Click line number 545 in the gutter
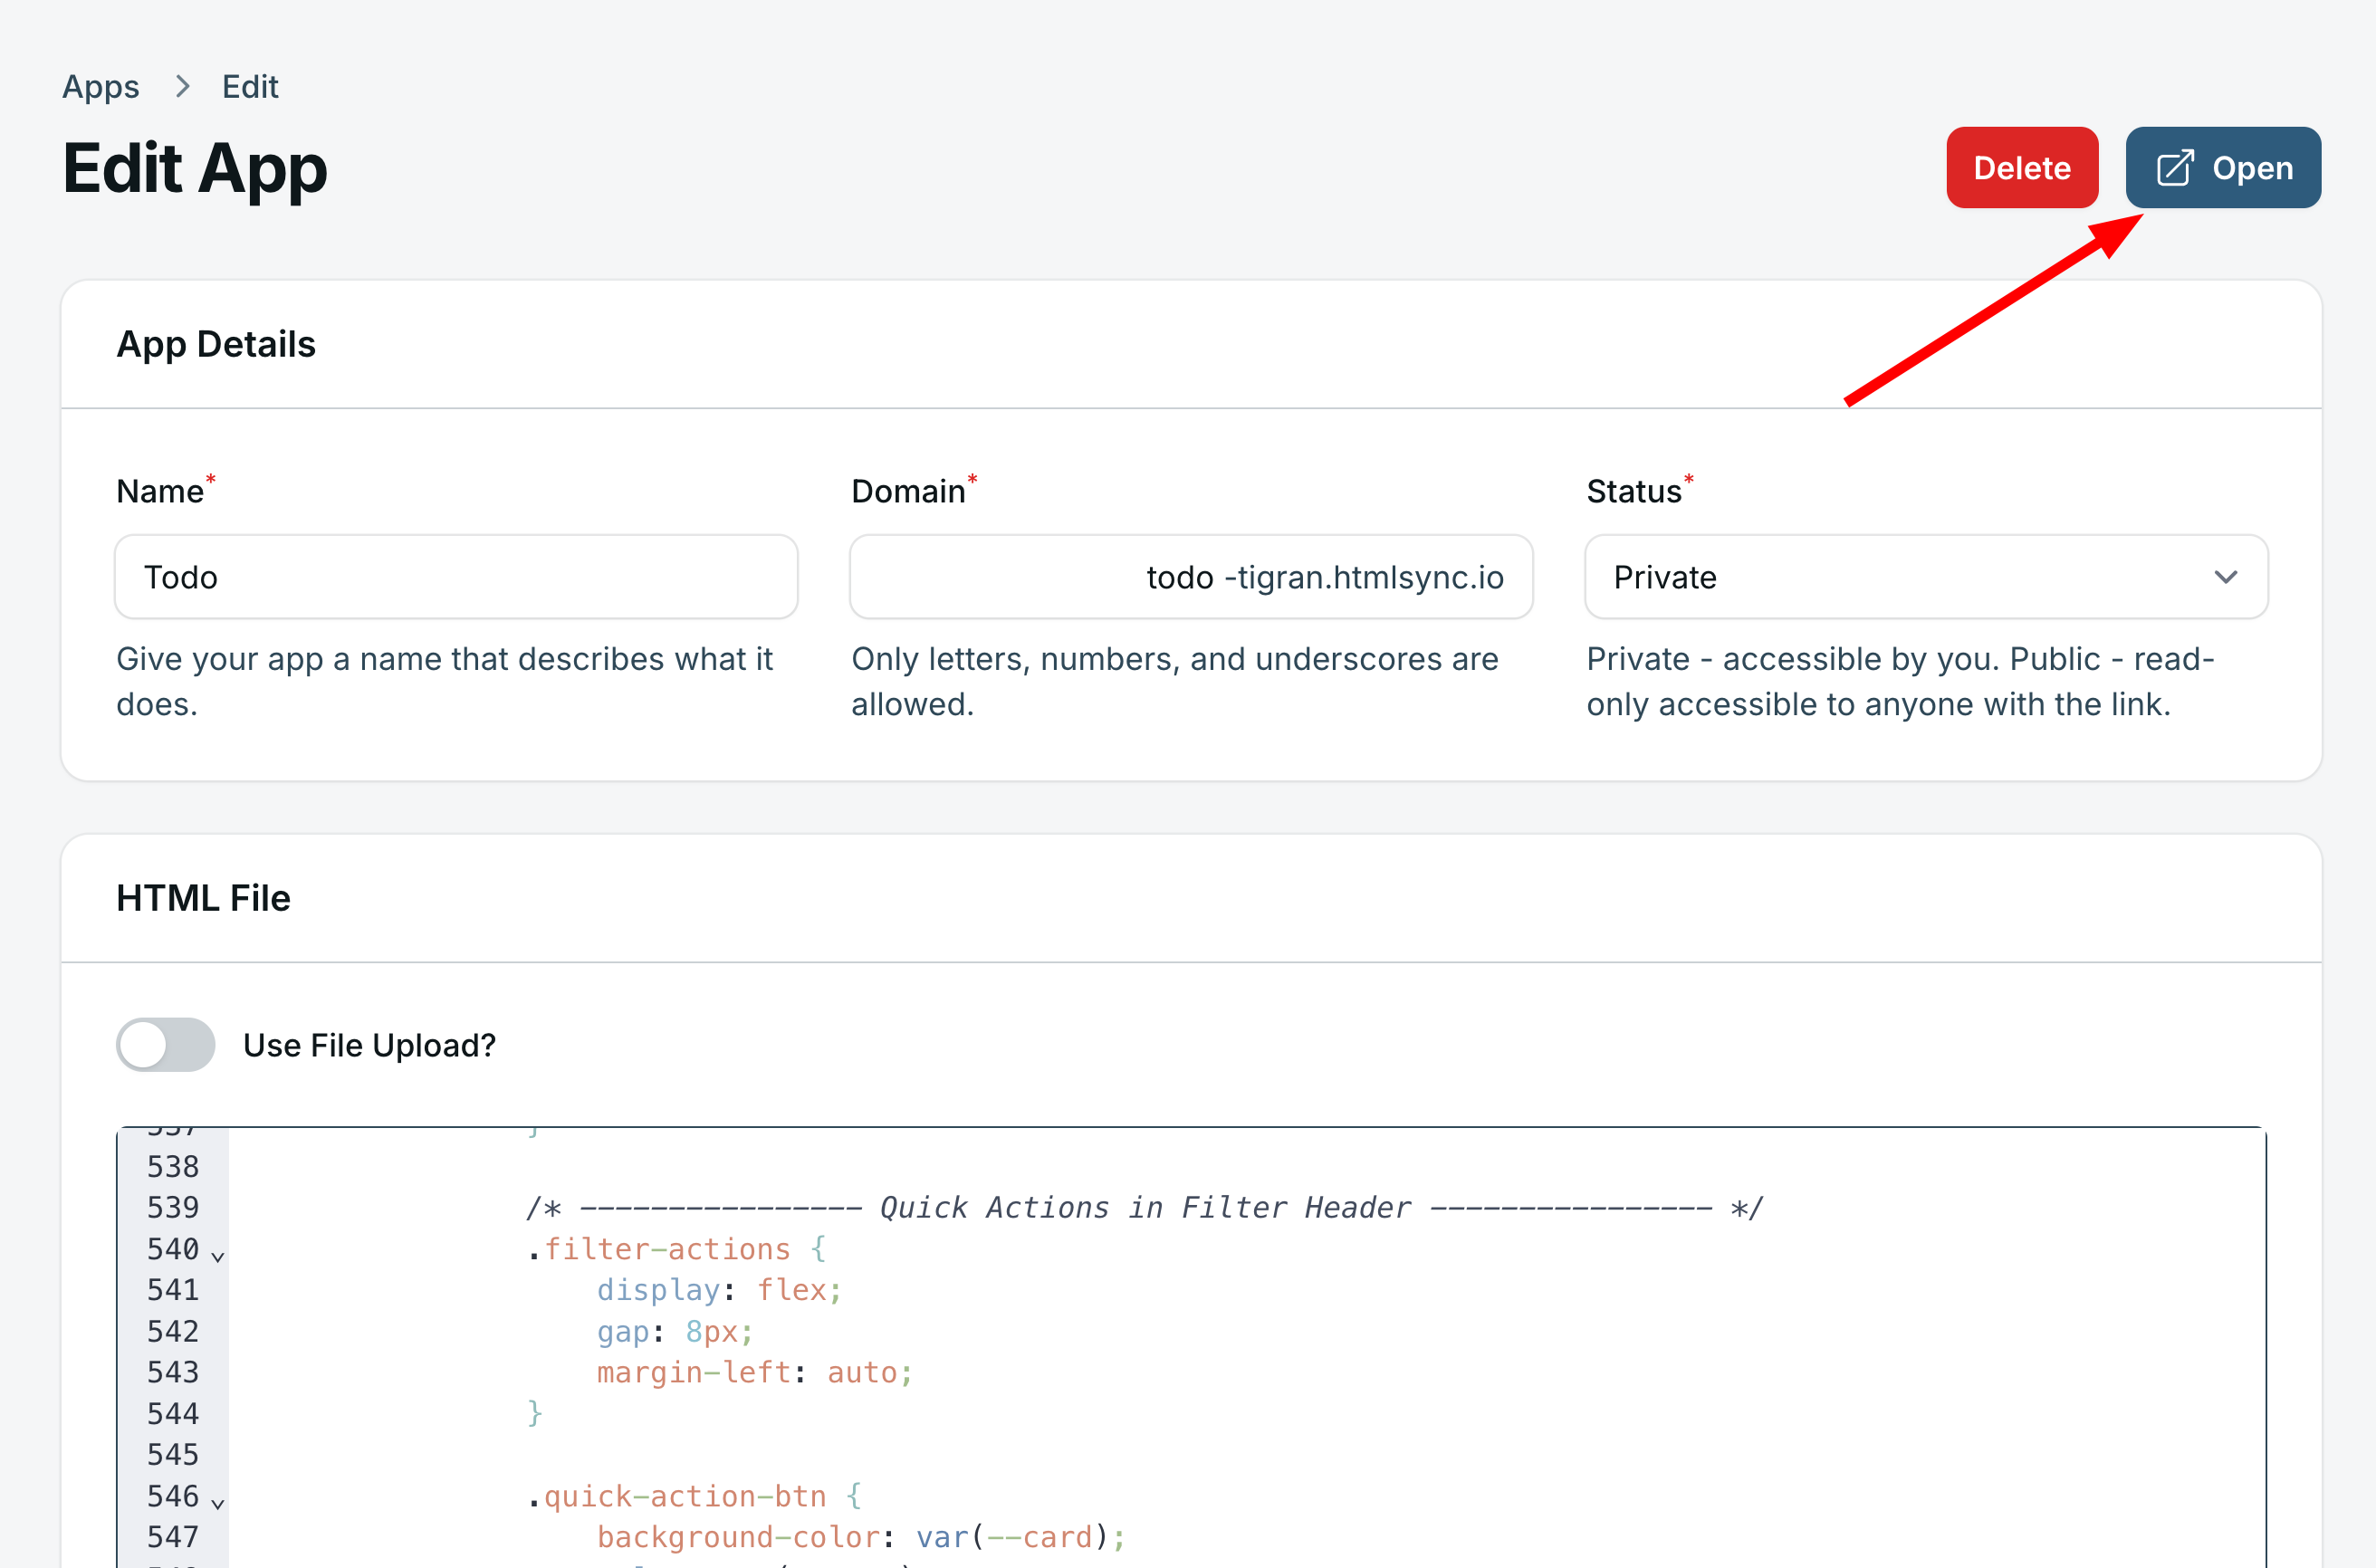2376x1568 pixels. [173, 1455]
